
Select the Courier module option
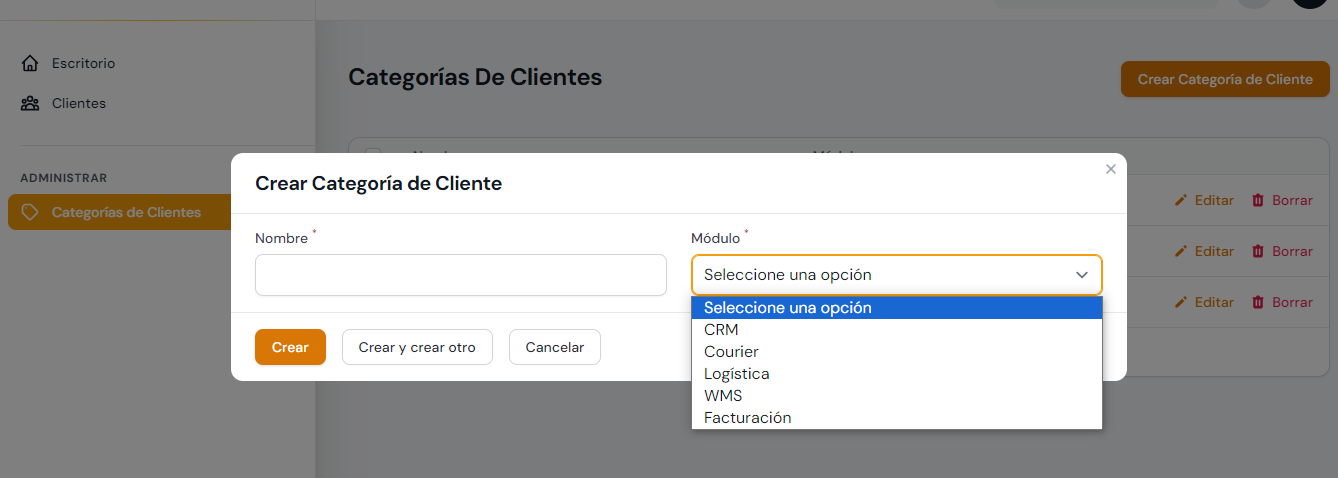[731, 352]
